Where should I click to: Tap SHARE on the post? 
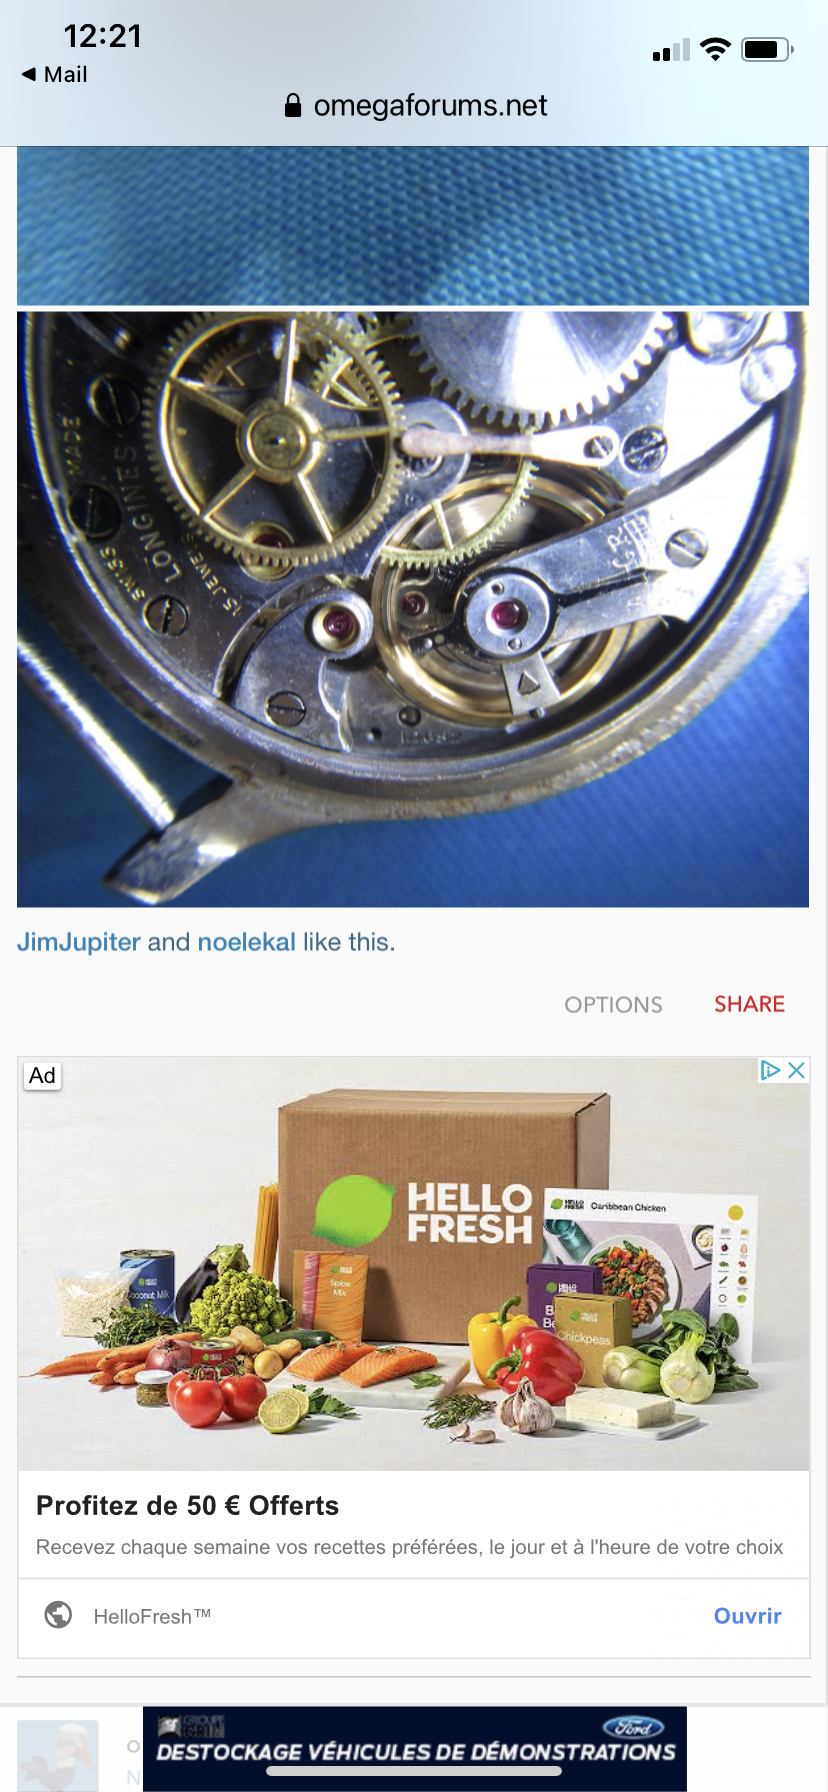point(749,1004)
